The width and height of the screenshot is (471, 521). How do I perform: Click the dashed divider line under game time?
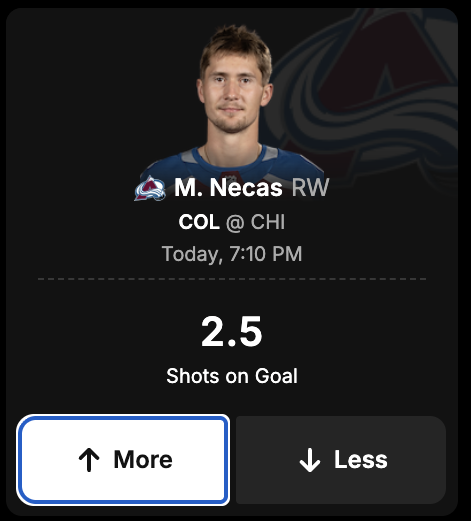(232, 279)
